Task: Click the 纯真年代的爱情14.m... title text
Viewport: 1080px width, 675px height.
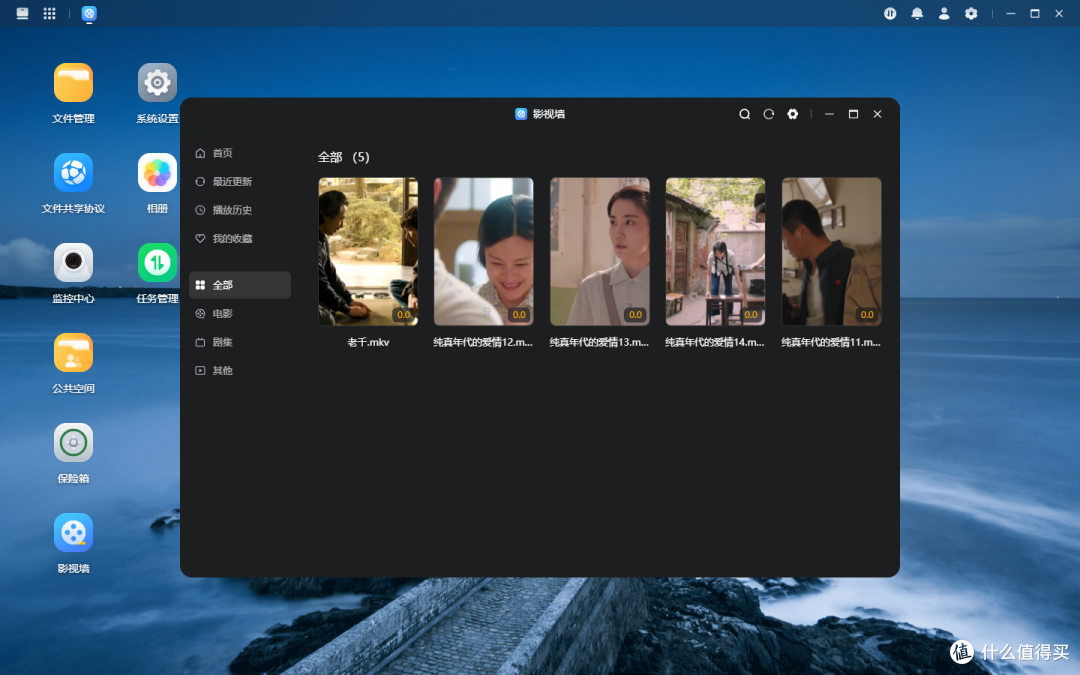Action: tap(716, 342)
